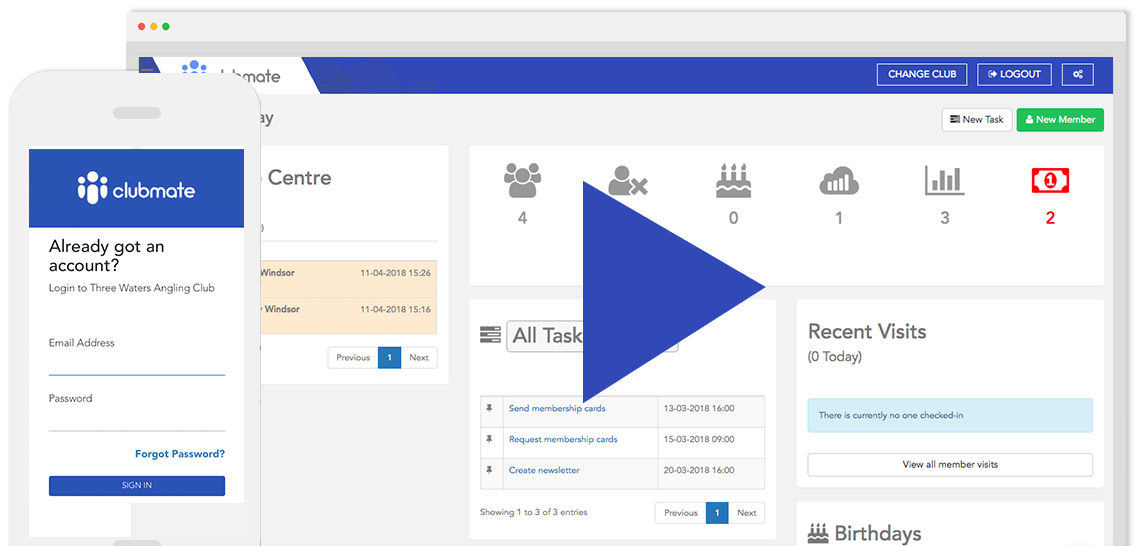Screen dimensions: 1134x546
Task: Follow the Forgot Password? link
Action: pyautogui.click(x=180, y=454)
